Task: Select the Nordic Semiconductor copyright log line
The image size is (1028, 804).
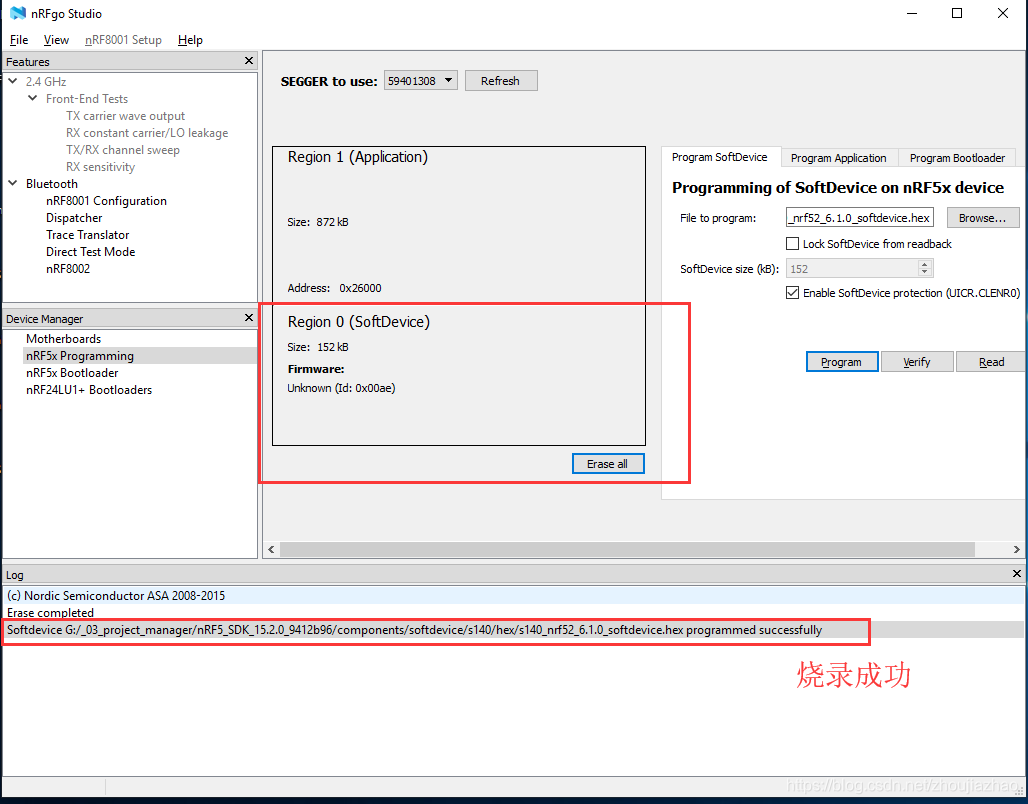Action: click(x=513, y=595)
